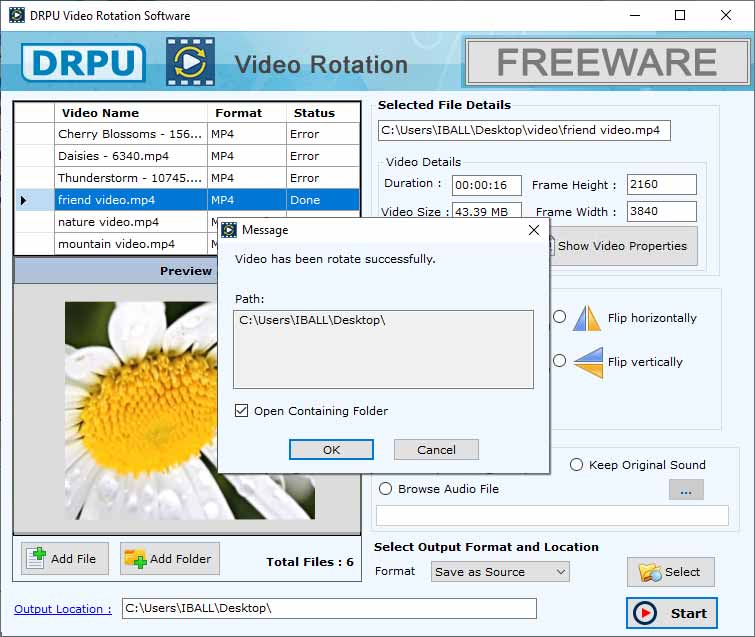Click the flip vertically triangle icon

click(x=588, y=362)
